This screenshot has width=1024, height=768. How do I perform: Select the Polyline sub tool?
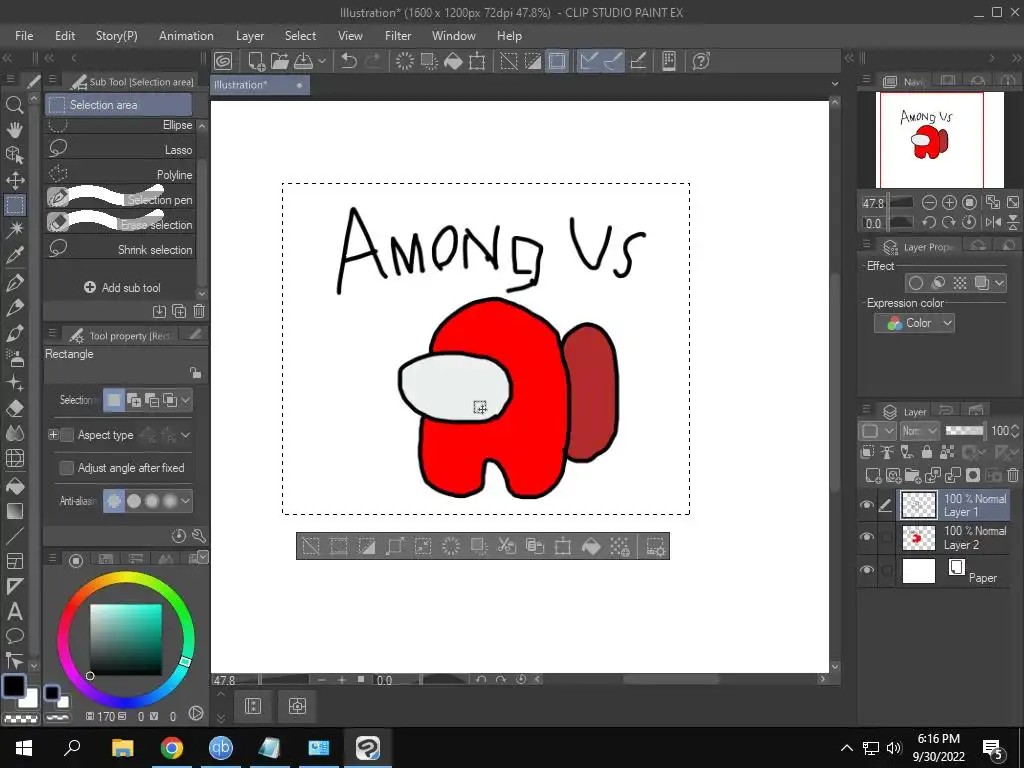click(120, 174)
